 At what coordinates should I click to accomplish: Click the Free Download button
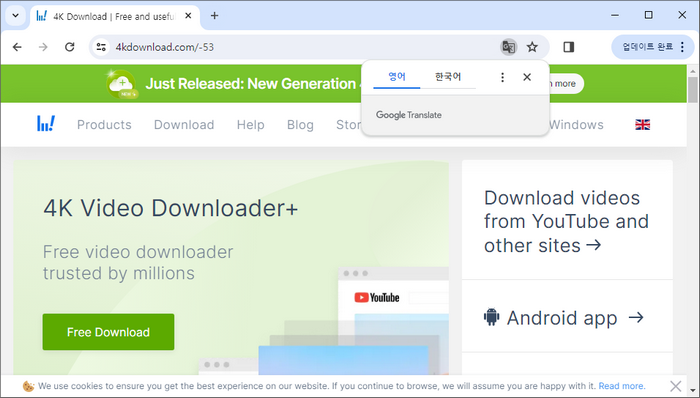tap(108, 332)
